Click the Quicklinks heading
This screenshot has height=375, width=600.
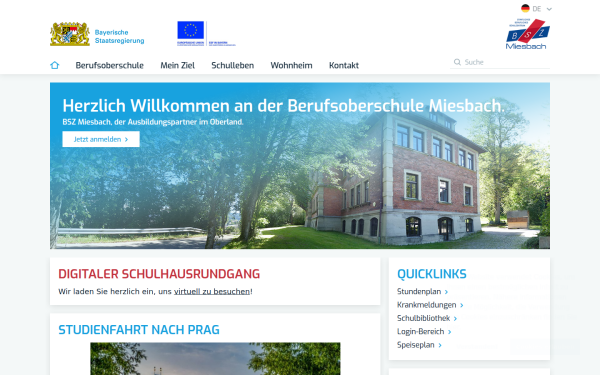(432, 274)
